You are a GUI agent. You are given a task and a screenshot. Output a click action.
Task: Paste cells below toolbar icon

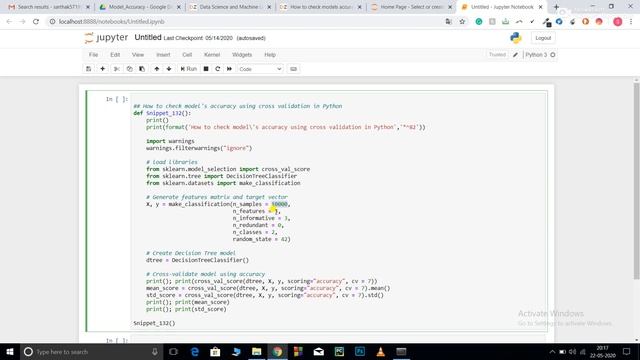click(x=142, y=69)
